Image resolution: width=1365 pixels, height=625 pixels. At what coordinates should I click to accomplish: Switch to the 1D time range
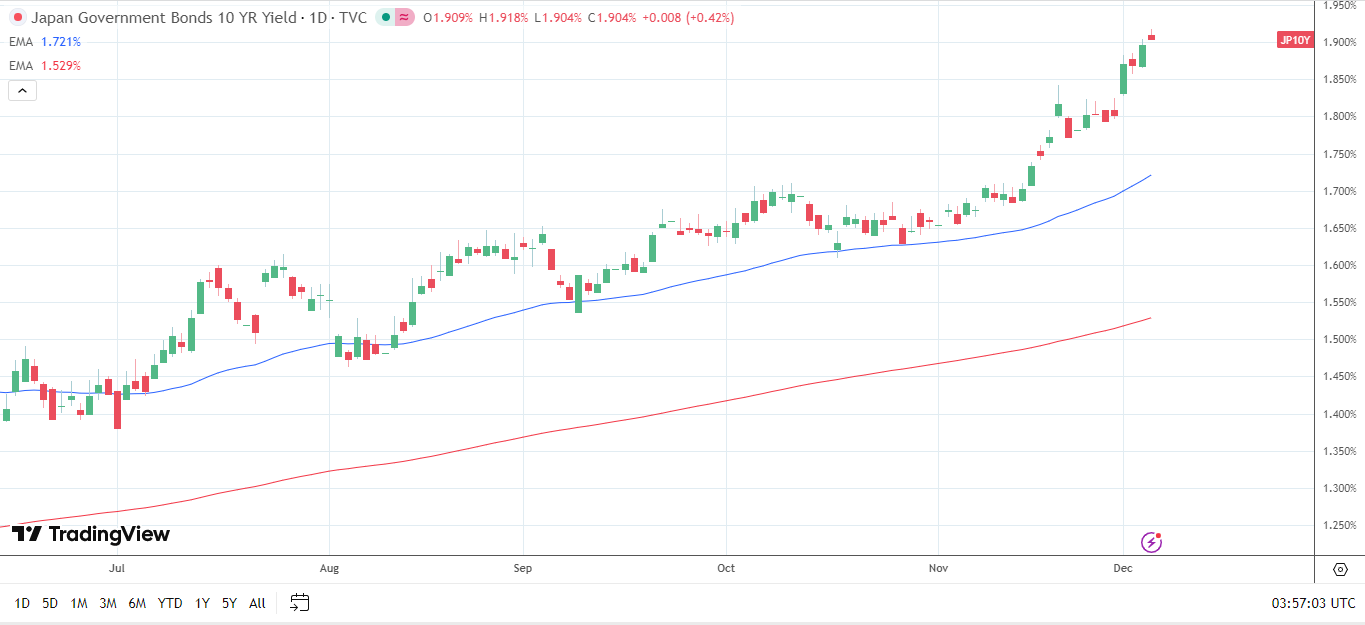(x=22, y=603)
